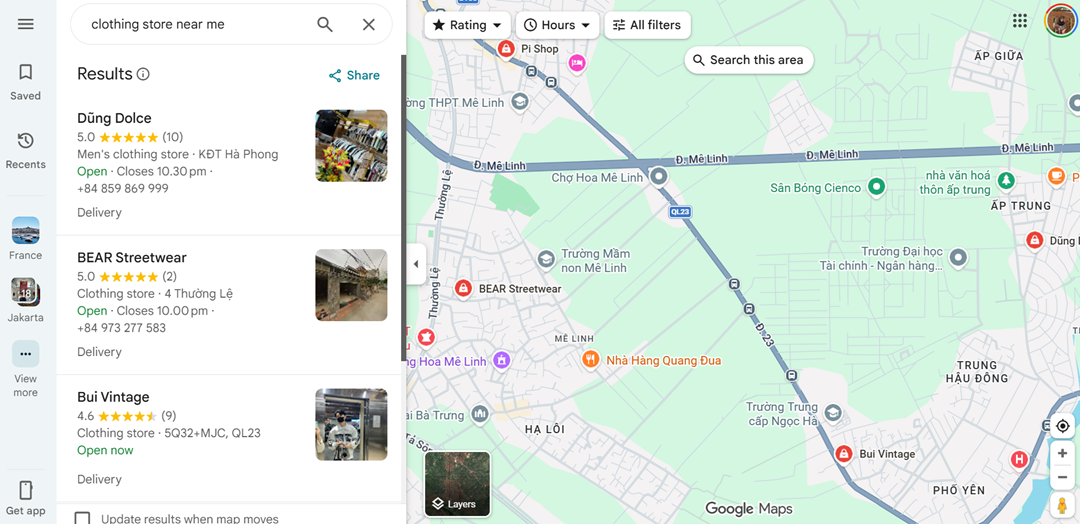Clear the search with the X icon
1080x524 pixels.
[x=368, y=25]
